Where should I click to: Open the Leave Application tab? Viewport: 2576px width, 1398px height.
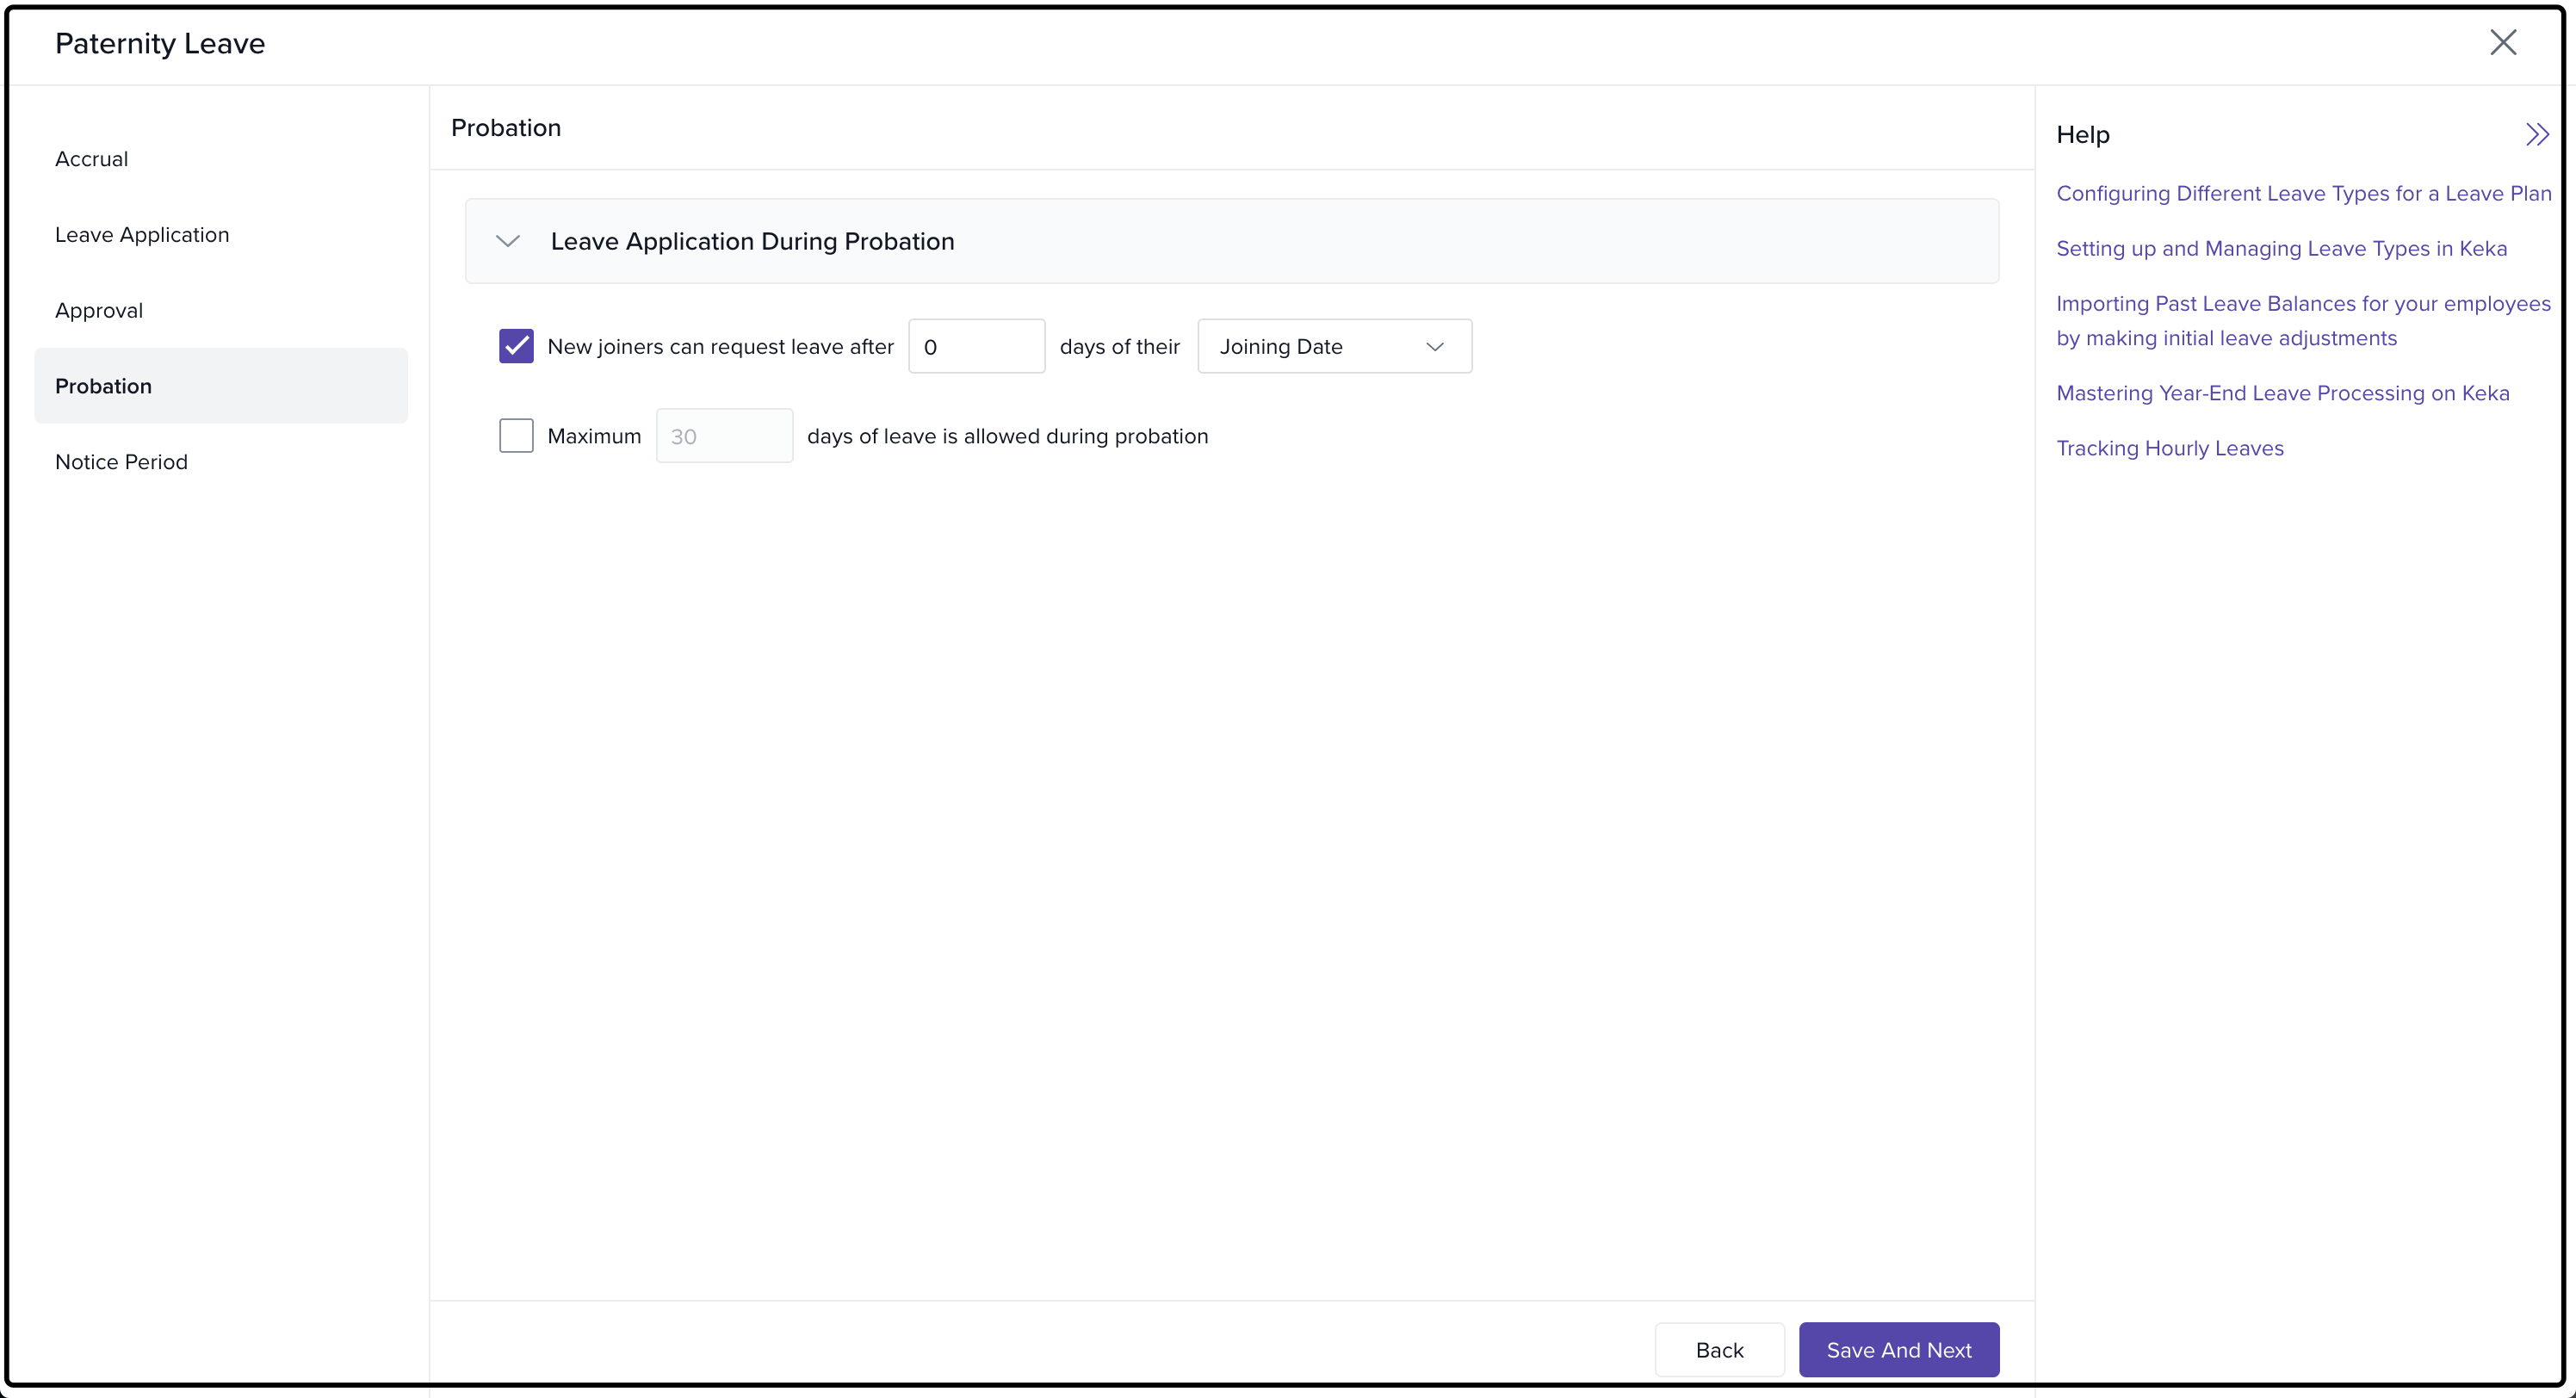click(x=142, y=235)
